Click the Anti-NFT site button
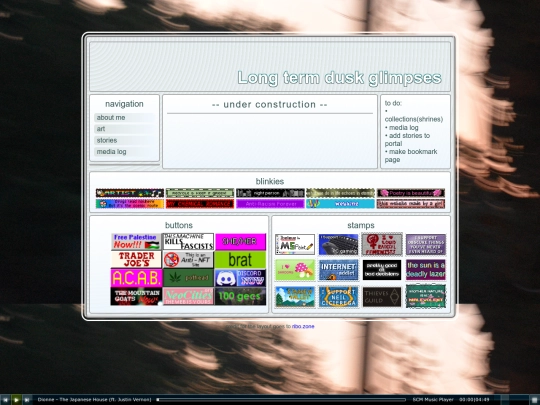This screenshot has height=405, width=540. click(188, 260)
